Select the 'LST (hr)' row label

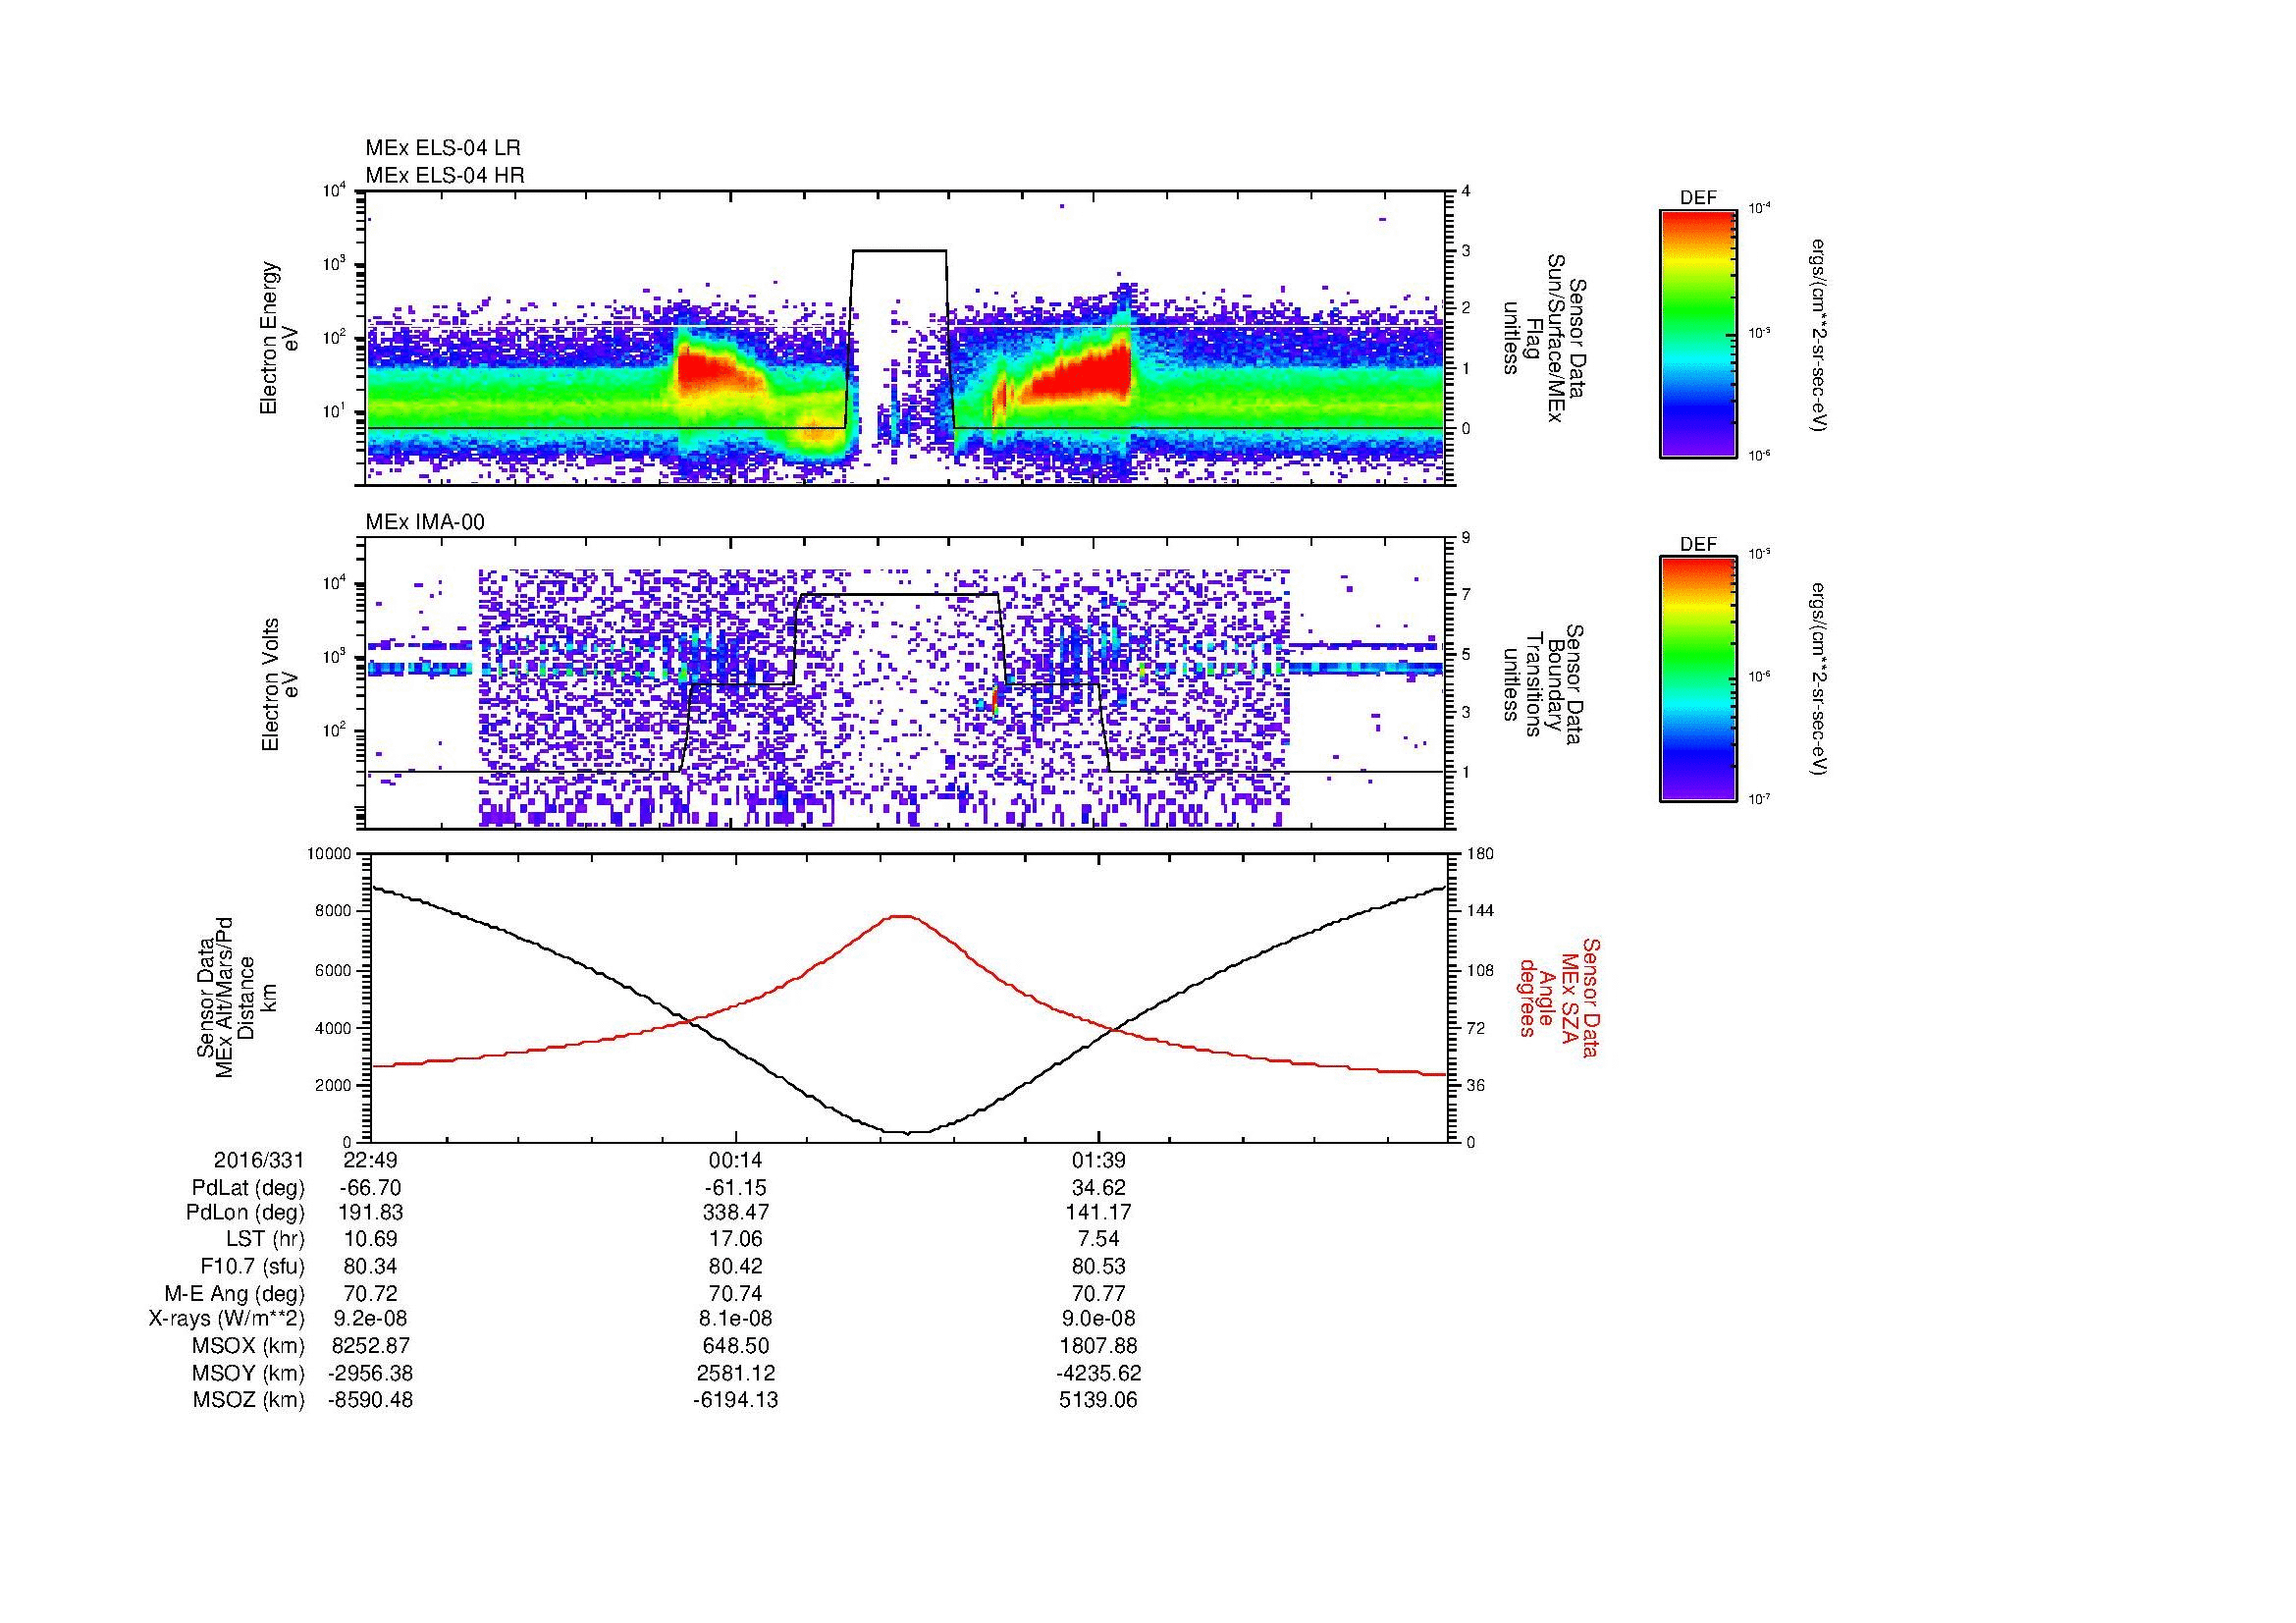[x=265, y=1240]
